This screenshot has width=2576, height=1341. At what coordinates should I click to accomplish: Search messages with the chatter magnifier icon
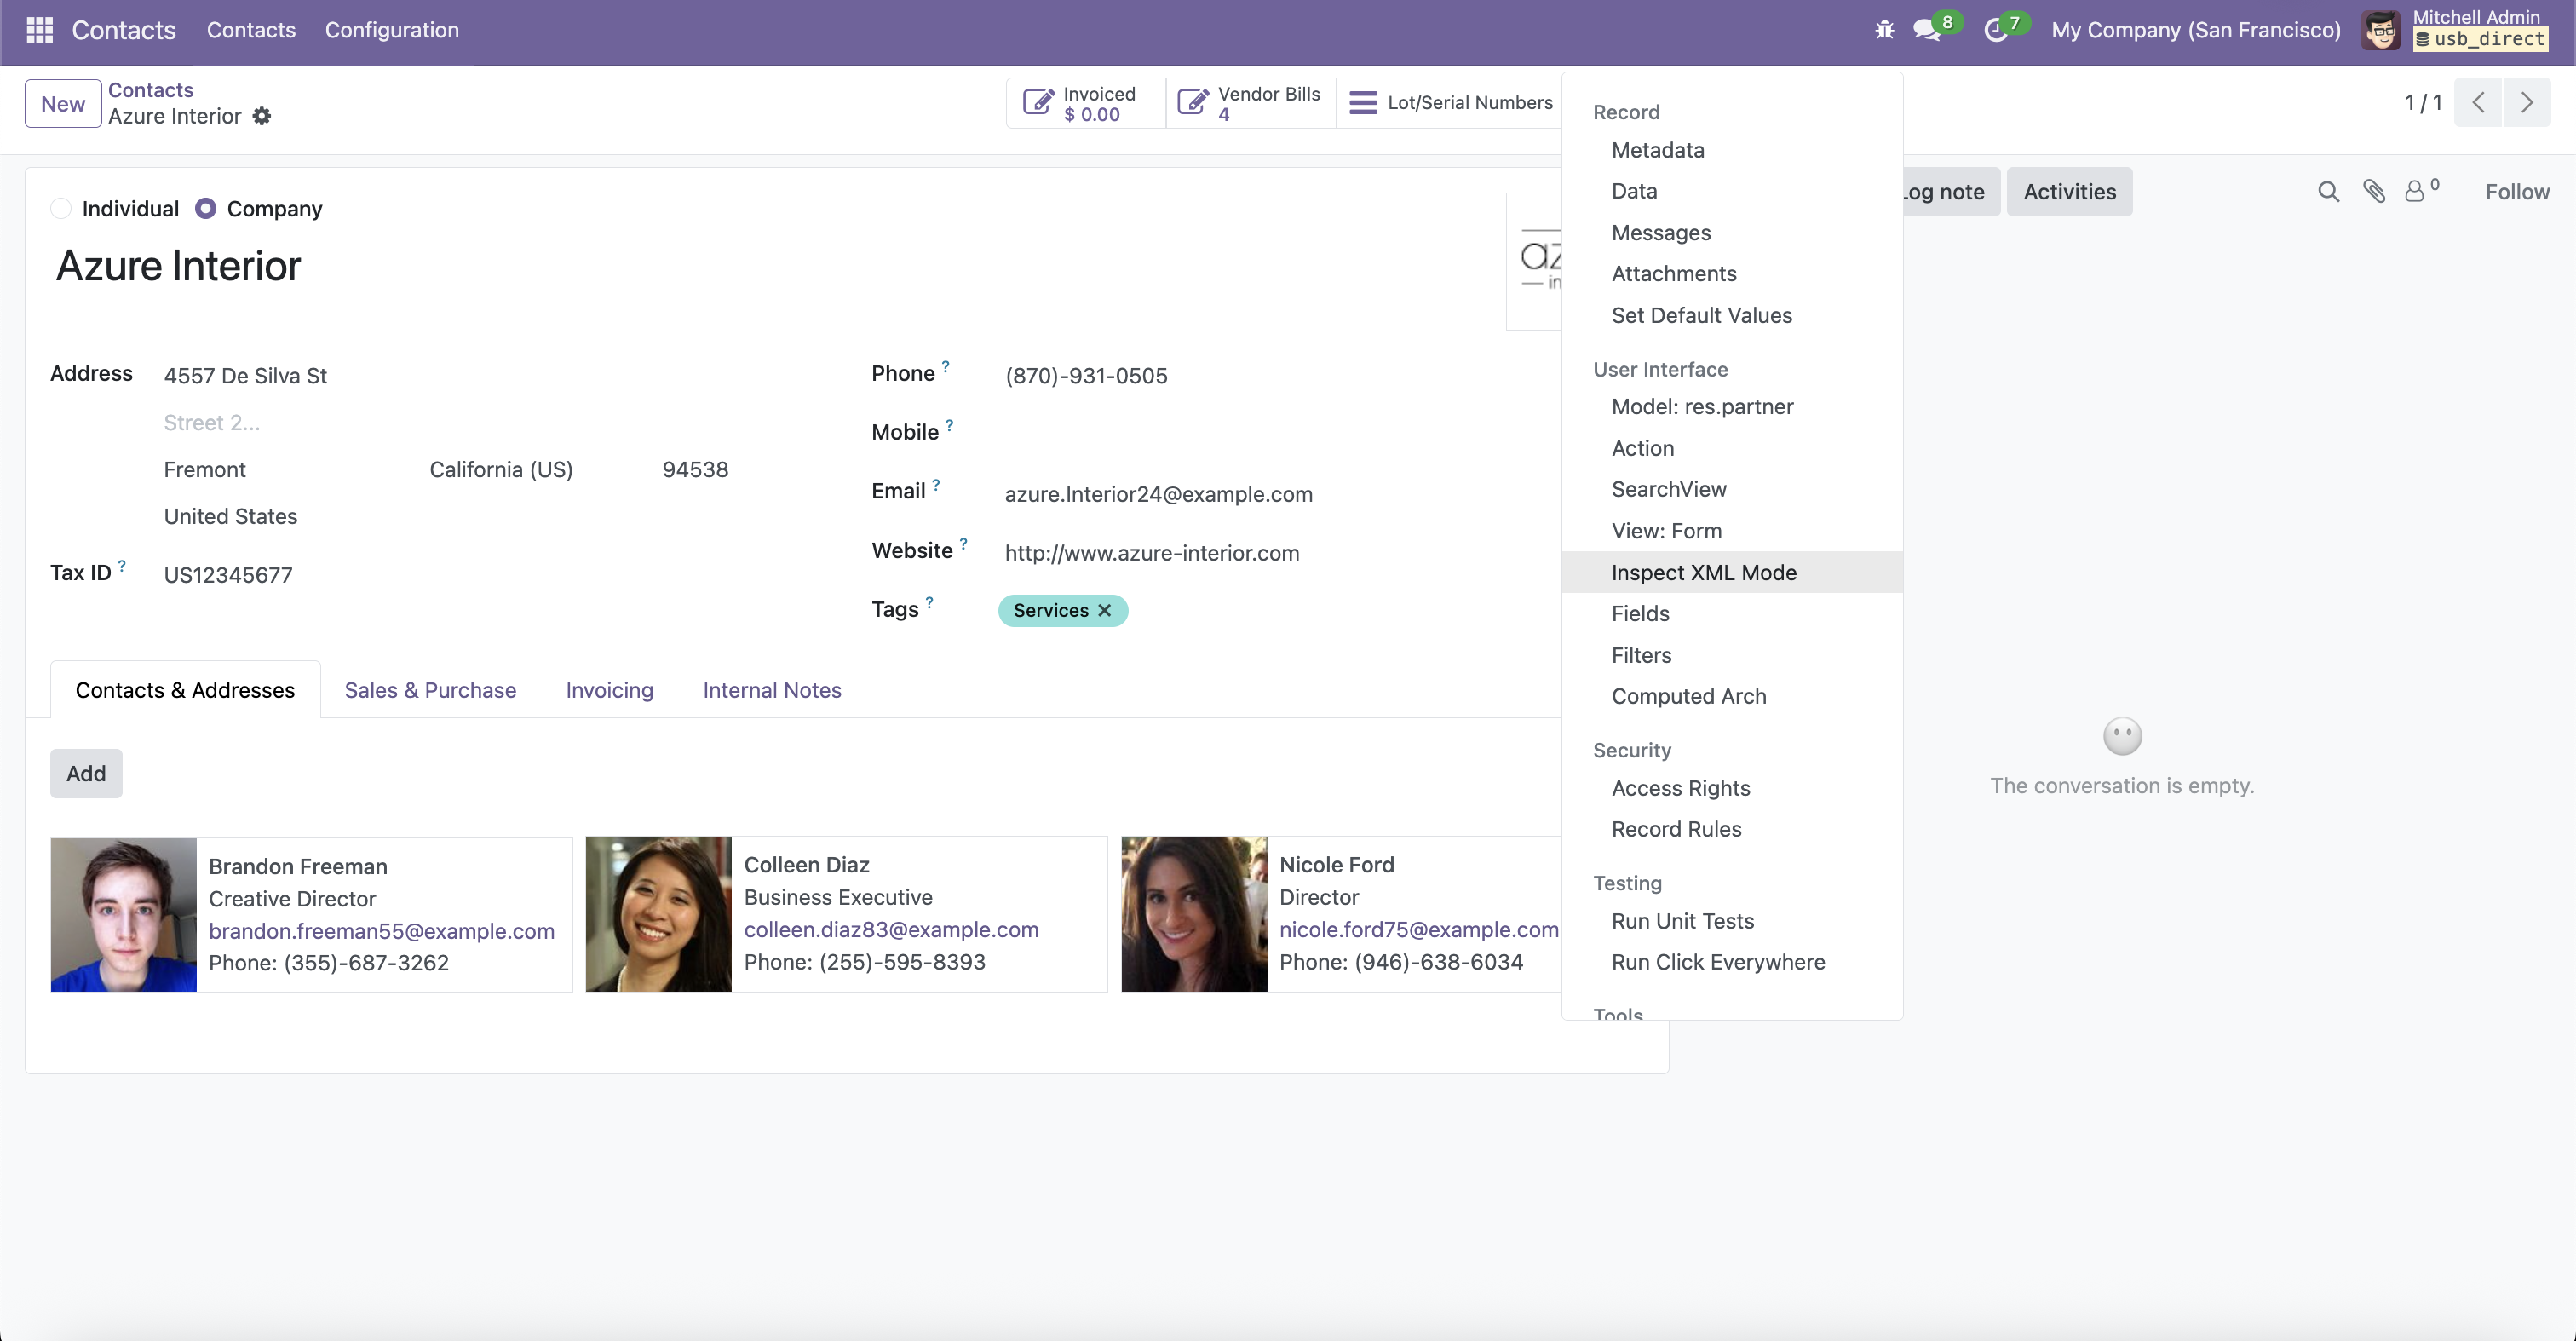2329,192
